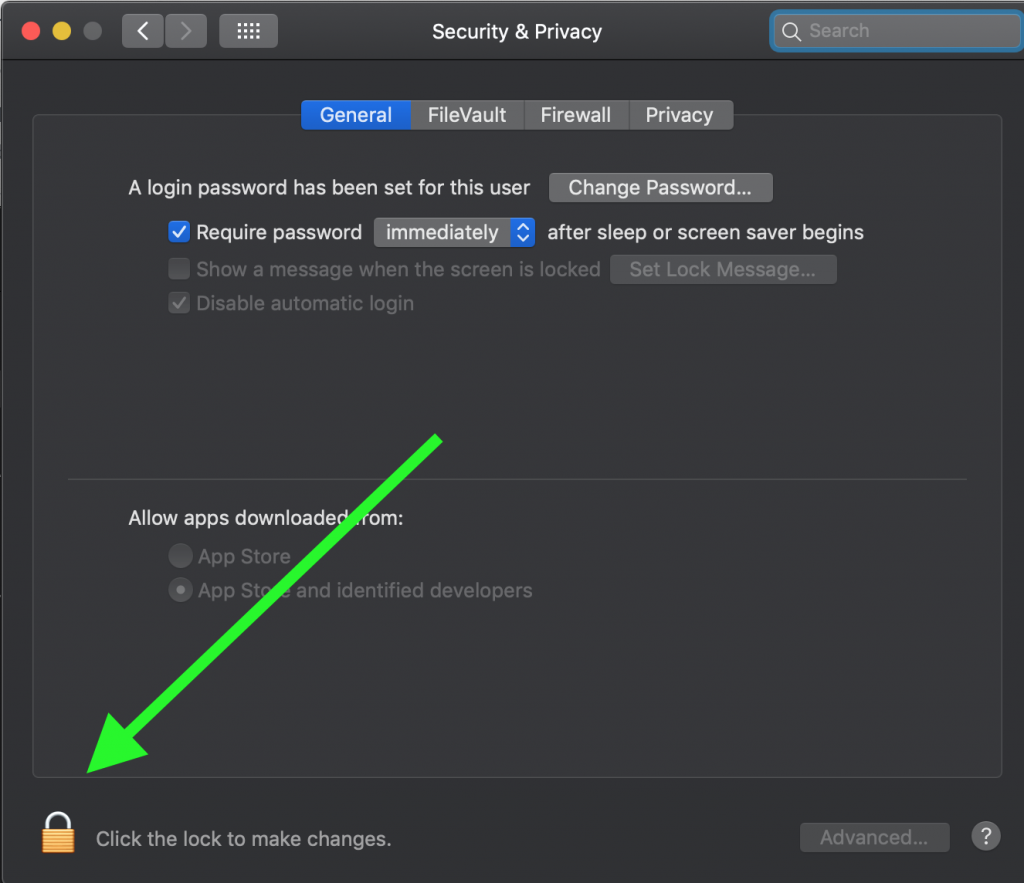Go forward with the right chevron button

(186, 31)
